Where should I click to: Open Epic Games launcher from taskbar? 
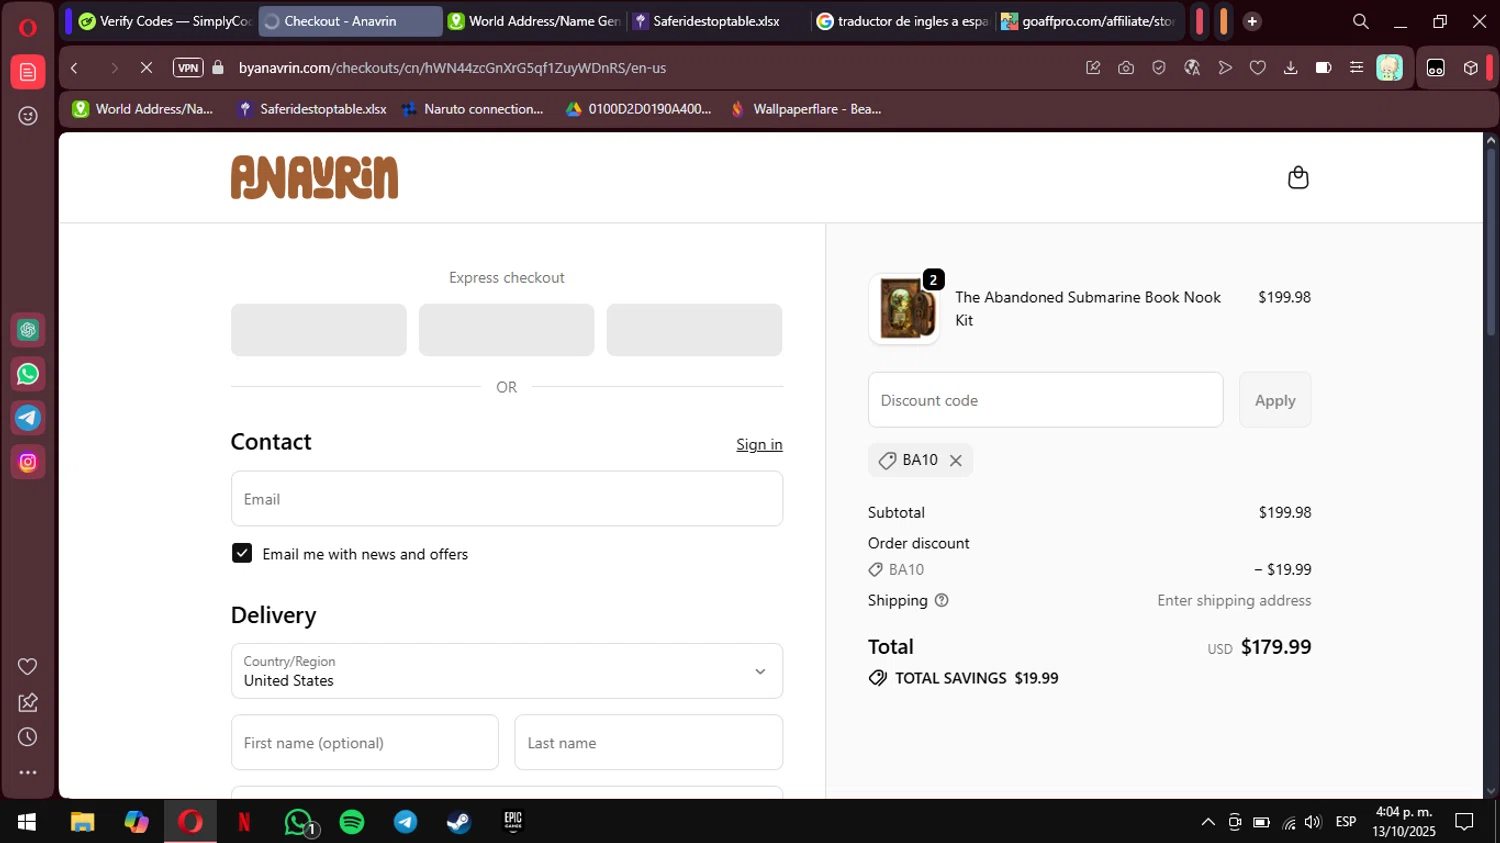coord(513,822)
